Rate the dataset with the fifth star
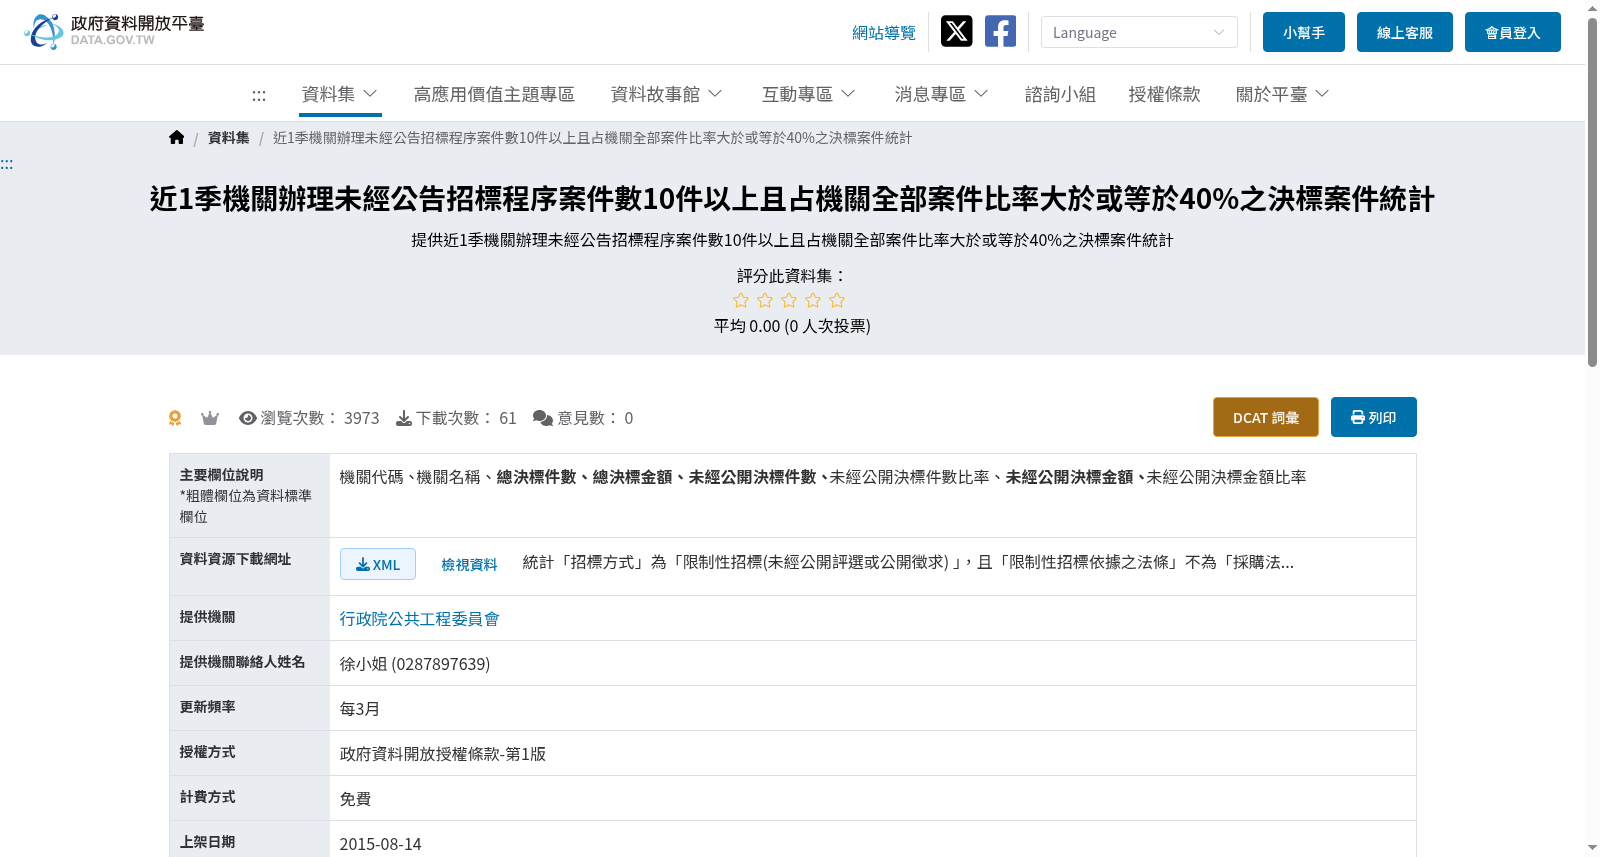The width and height of the screenshot is (1600, 857). (x=837, y=300)
